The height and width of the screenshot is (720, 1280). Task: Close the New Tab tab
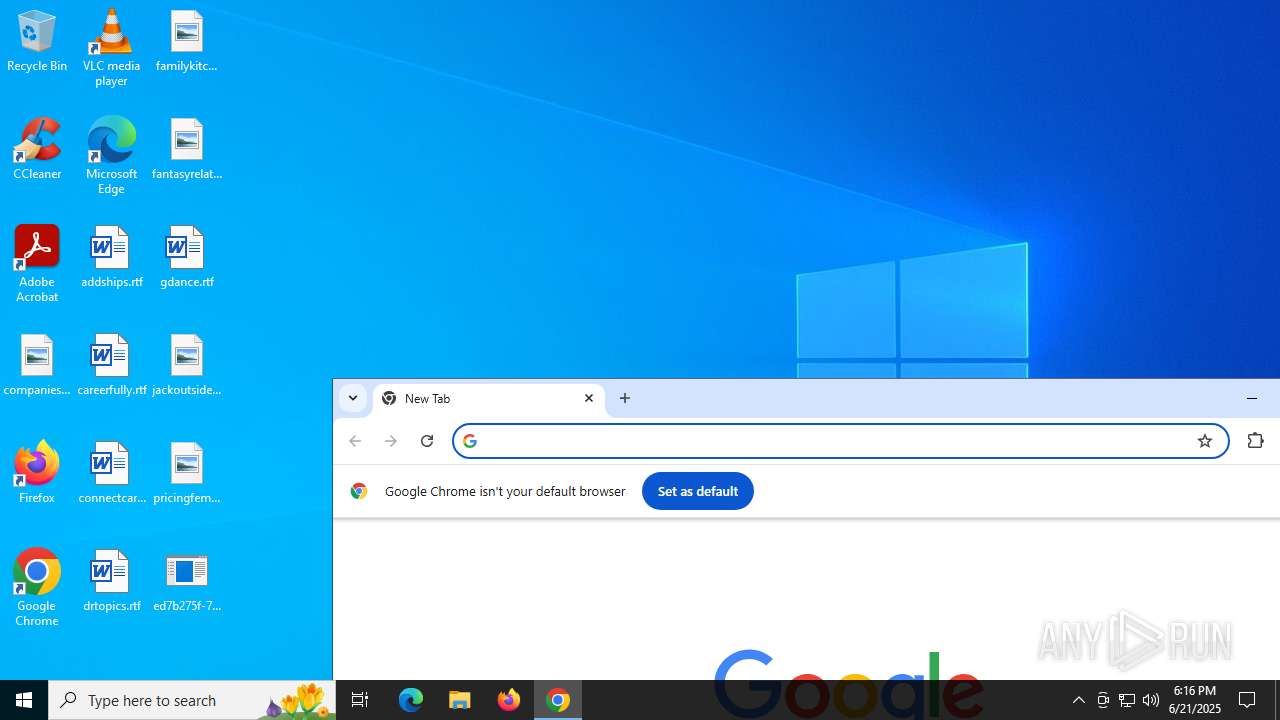click(x=589, y=398)
